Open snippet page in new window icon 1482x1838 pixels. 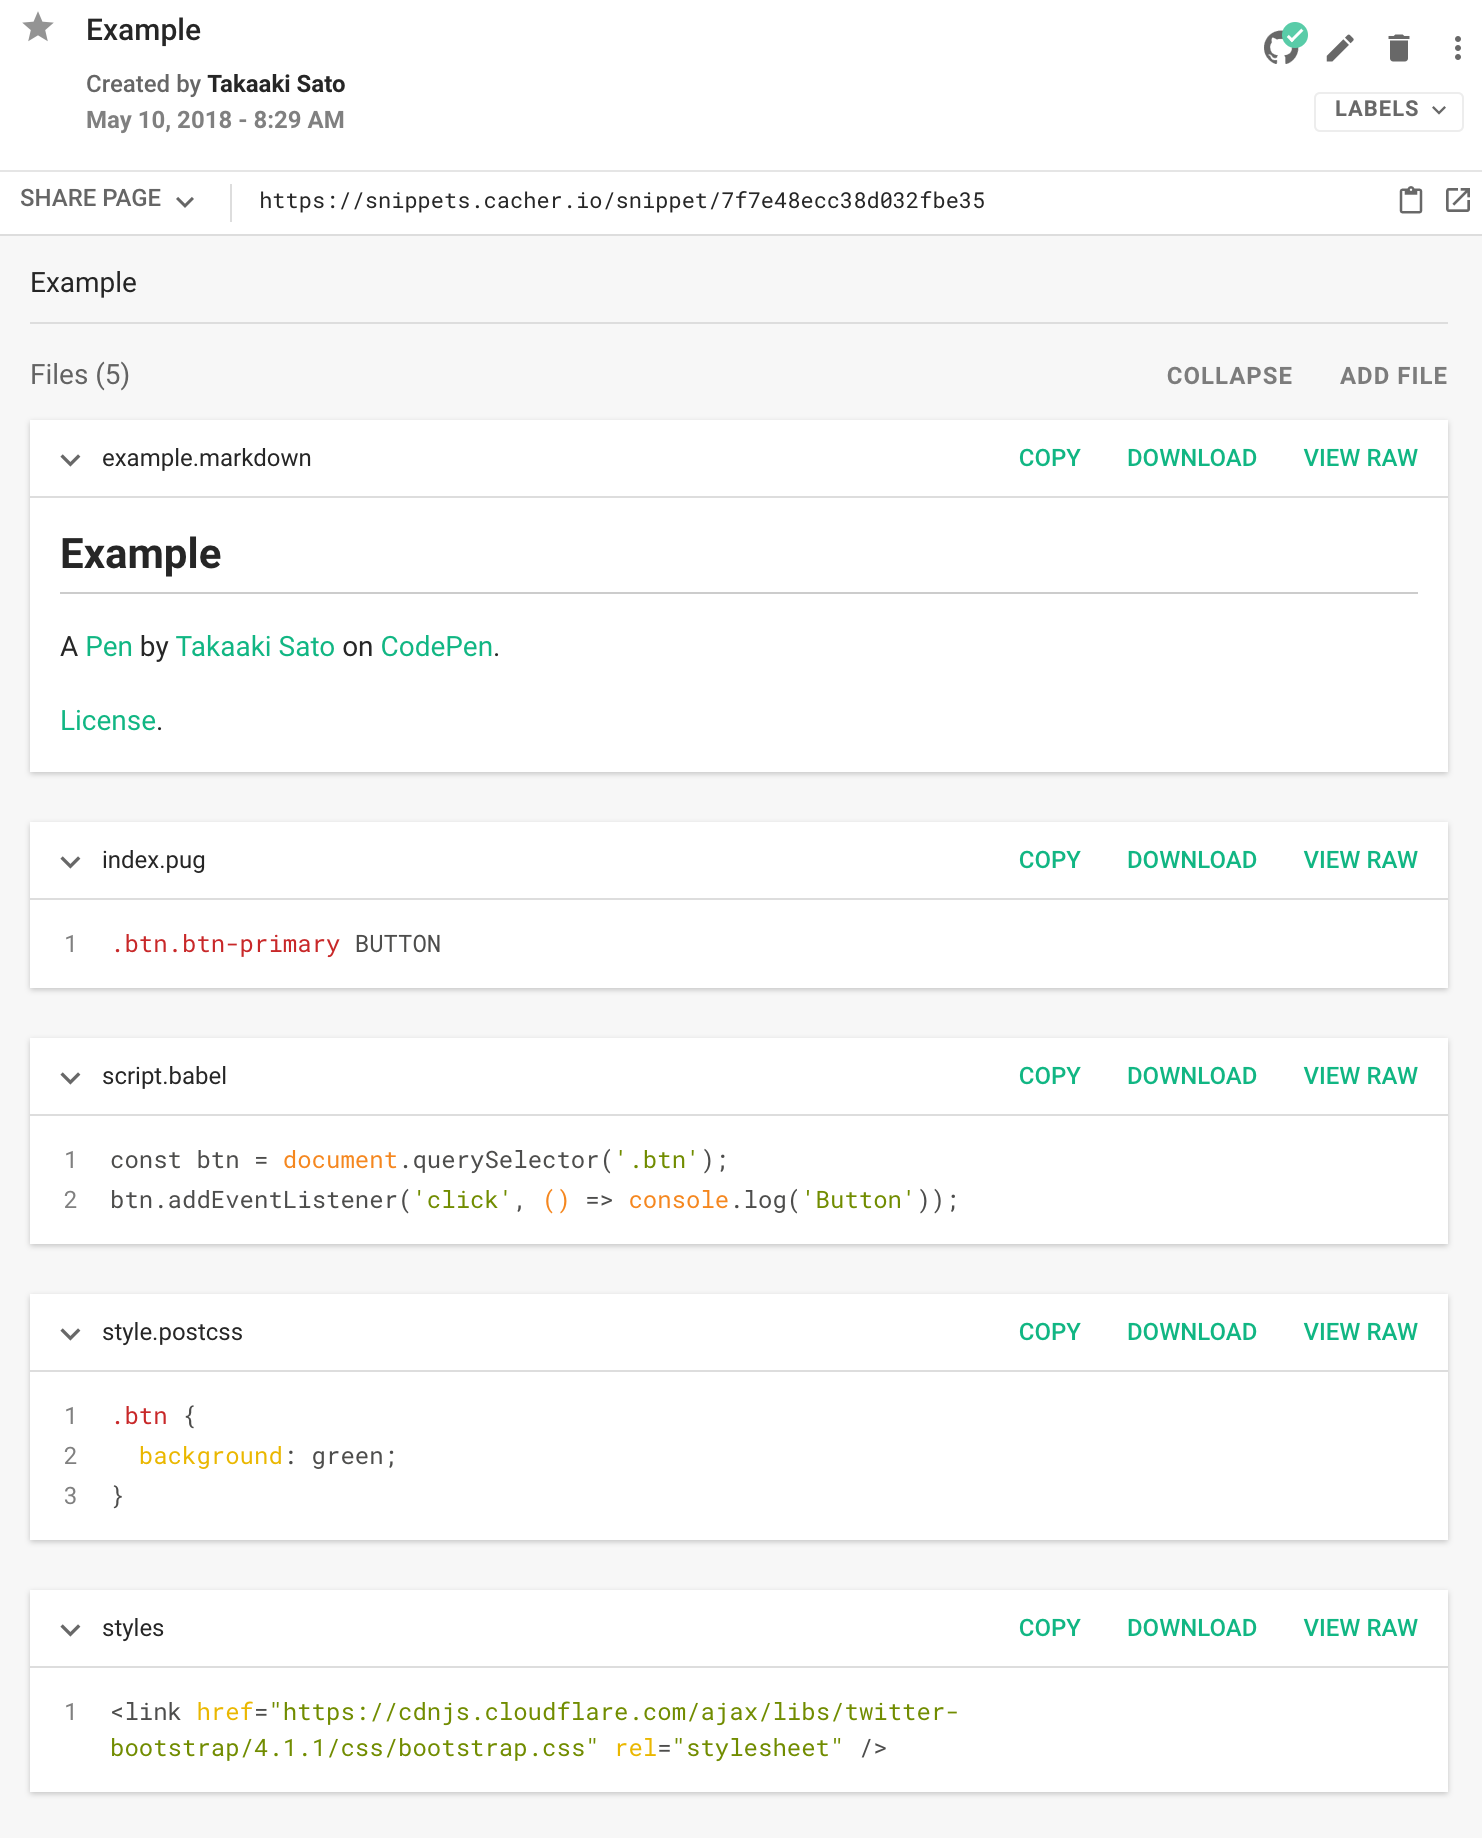click(x=1457, y=201)
